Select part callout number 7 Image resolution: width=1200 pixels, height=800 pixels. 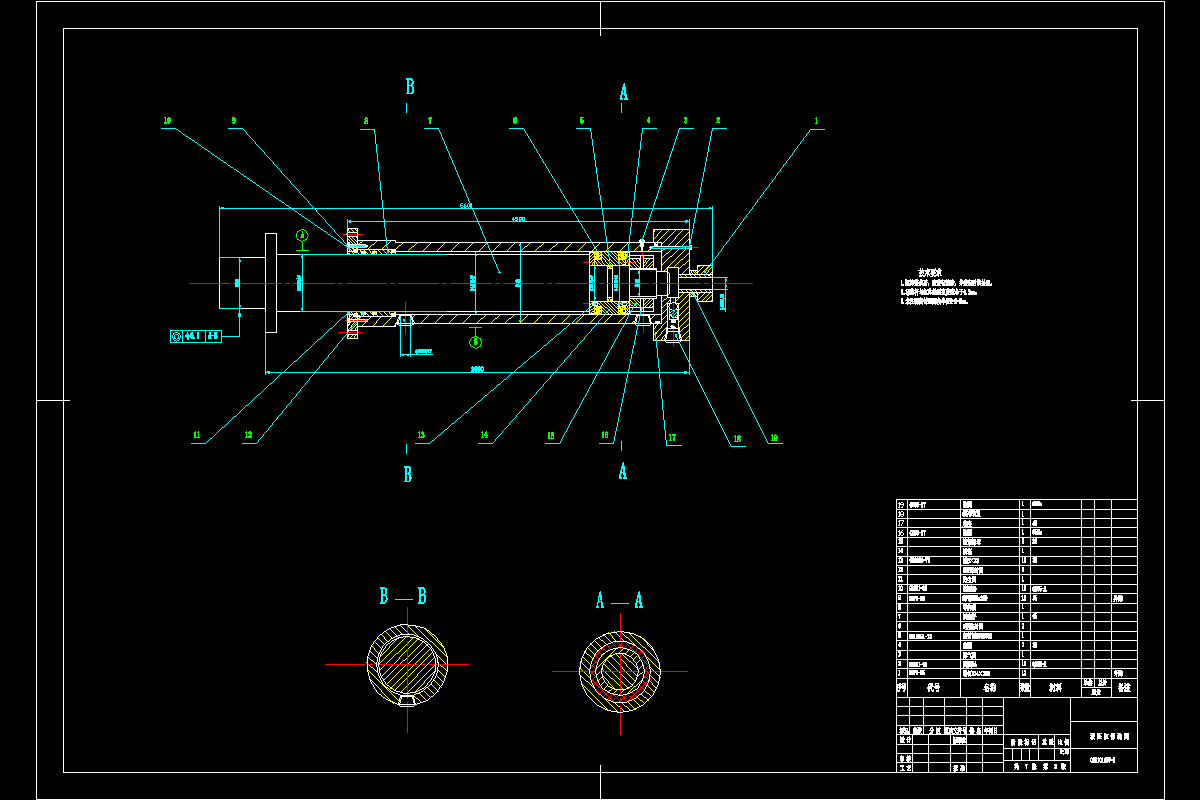pyautogui.click(x=429, y=121)
